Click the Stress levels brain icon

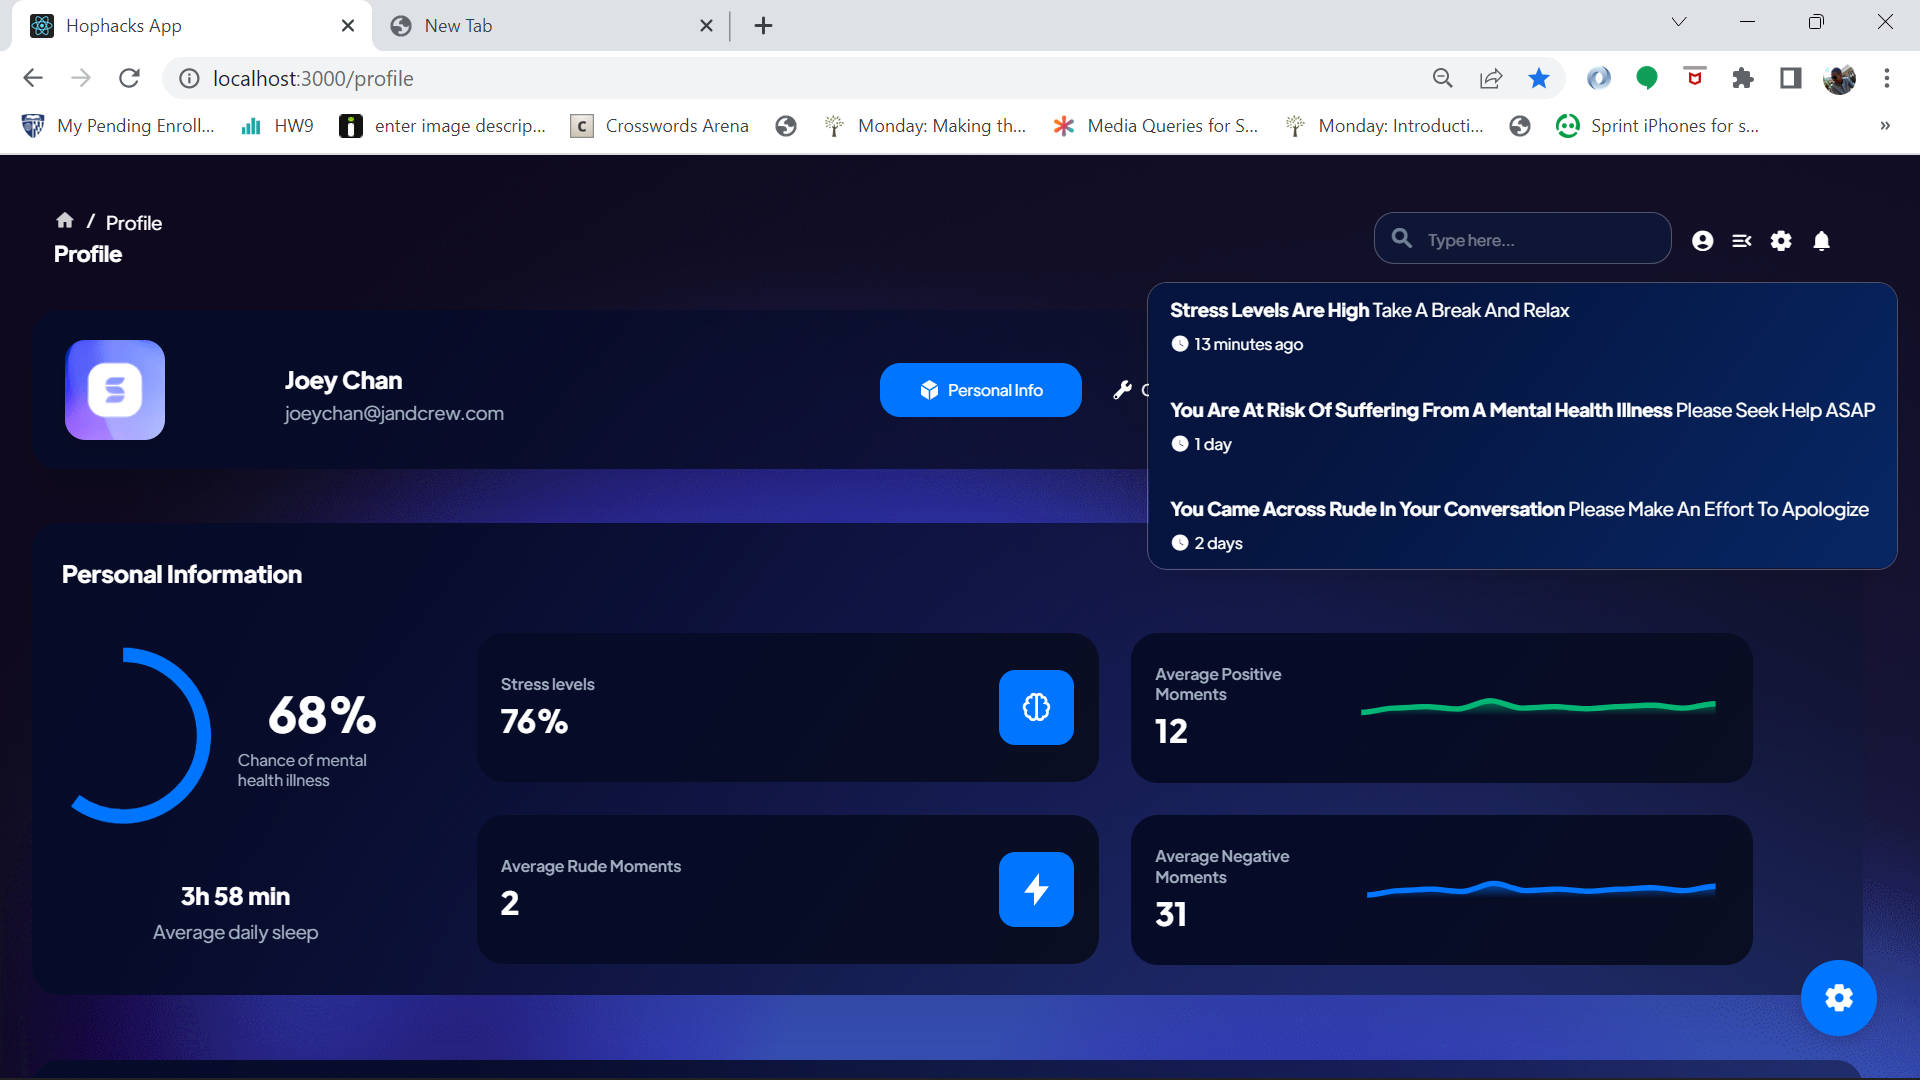pos(1036,707)
